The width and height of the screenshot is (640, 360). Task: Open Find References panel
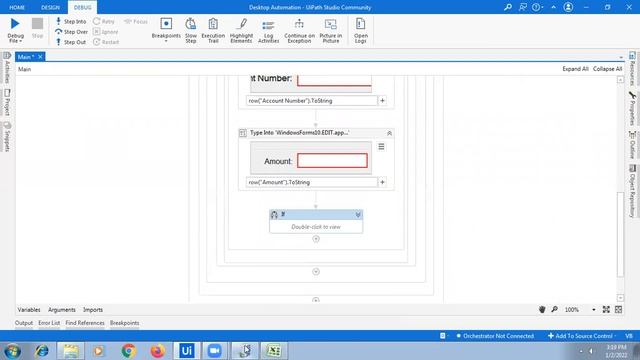85,323
